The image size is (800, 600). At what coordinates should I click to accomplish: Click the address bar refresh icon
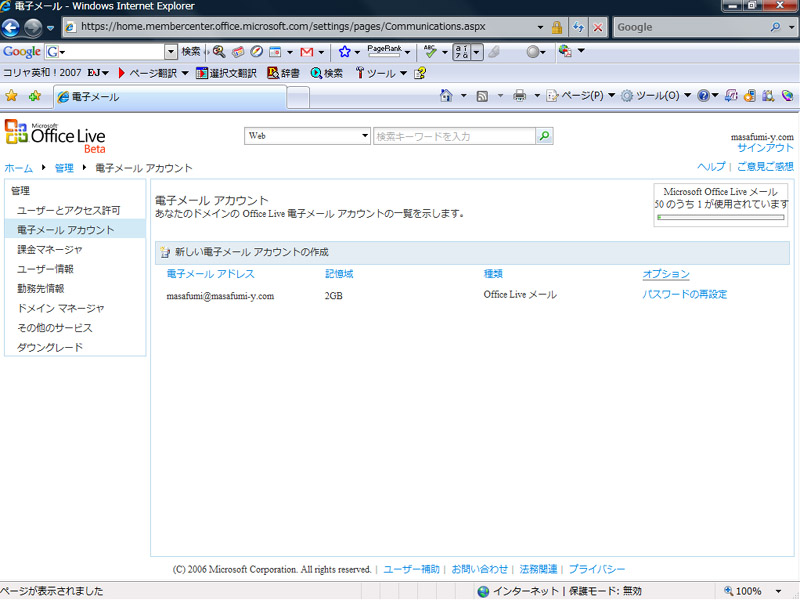[578, 27]
